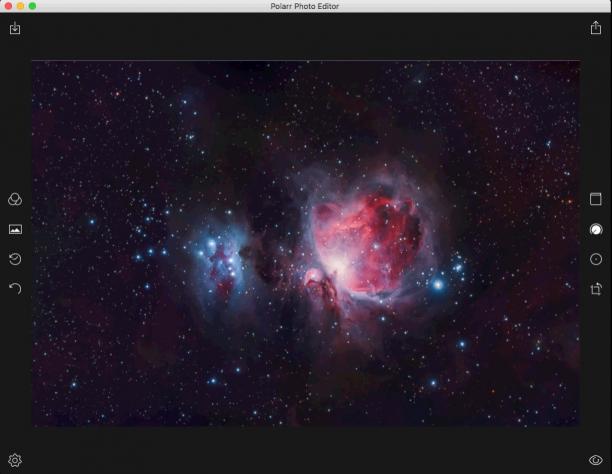Select the crop and rotate tool
Screen dimensions: 612x474
(x=596, y=289)
